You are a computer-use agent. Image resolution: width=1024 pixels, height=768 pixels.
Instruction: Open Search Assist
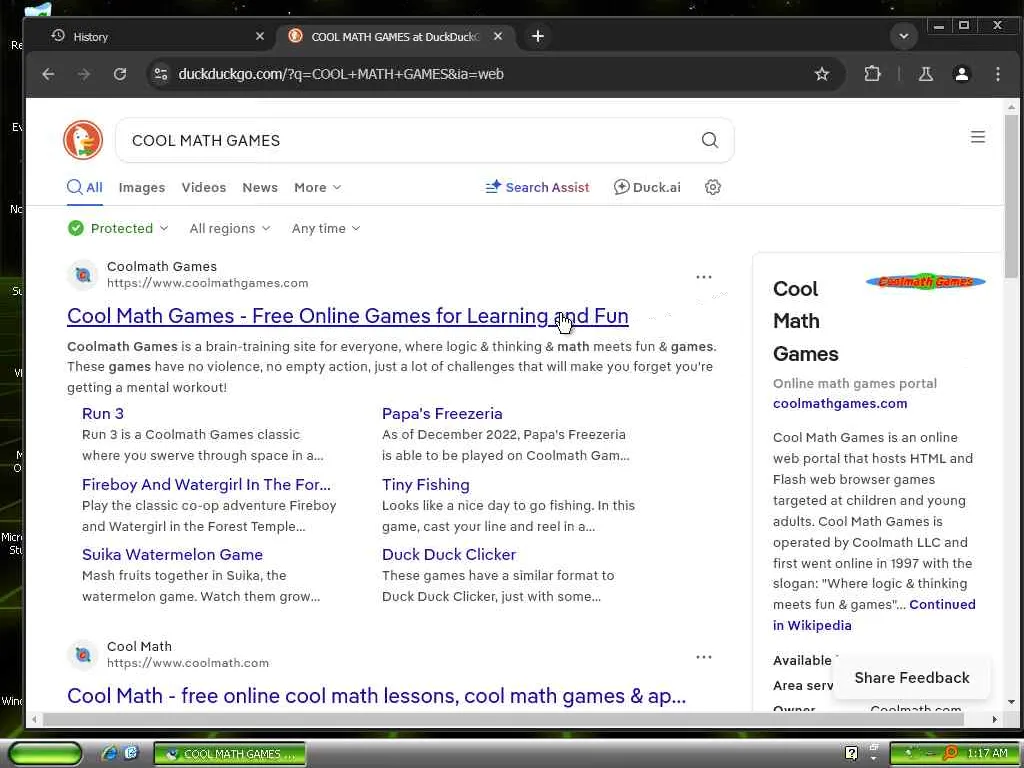[x=537, y=187]
